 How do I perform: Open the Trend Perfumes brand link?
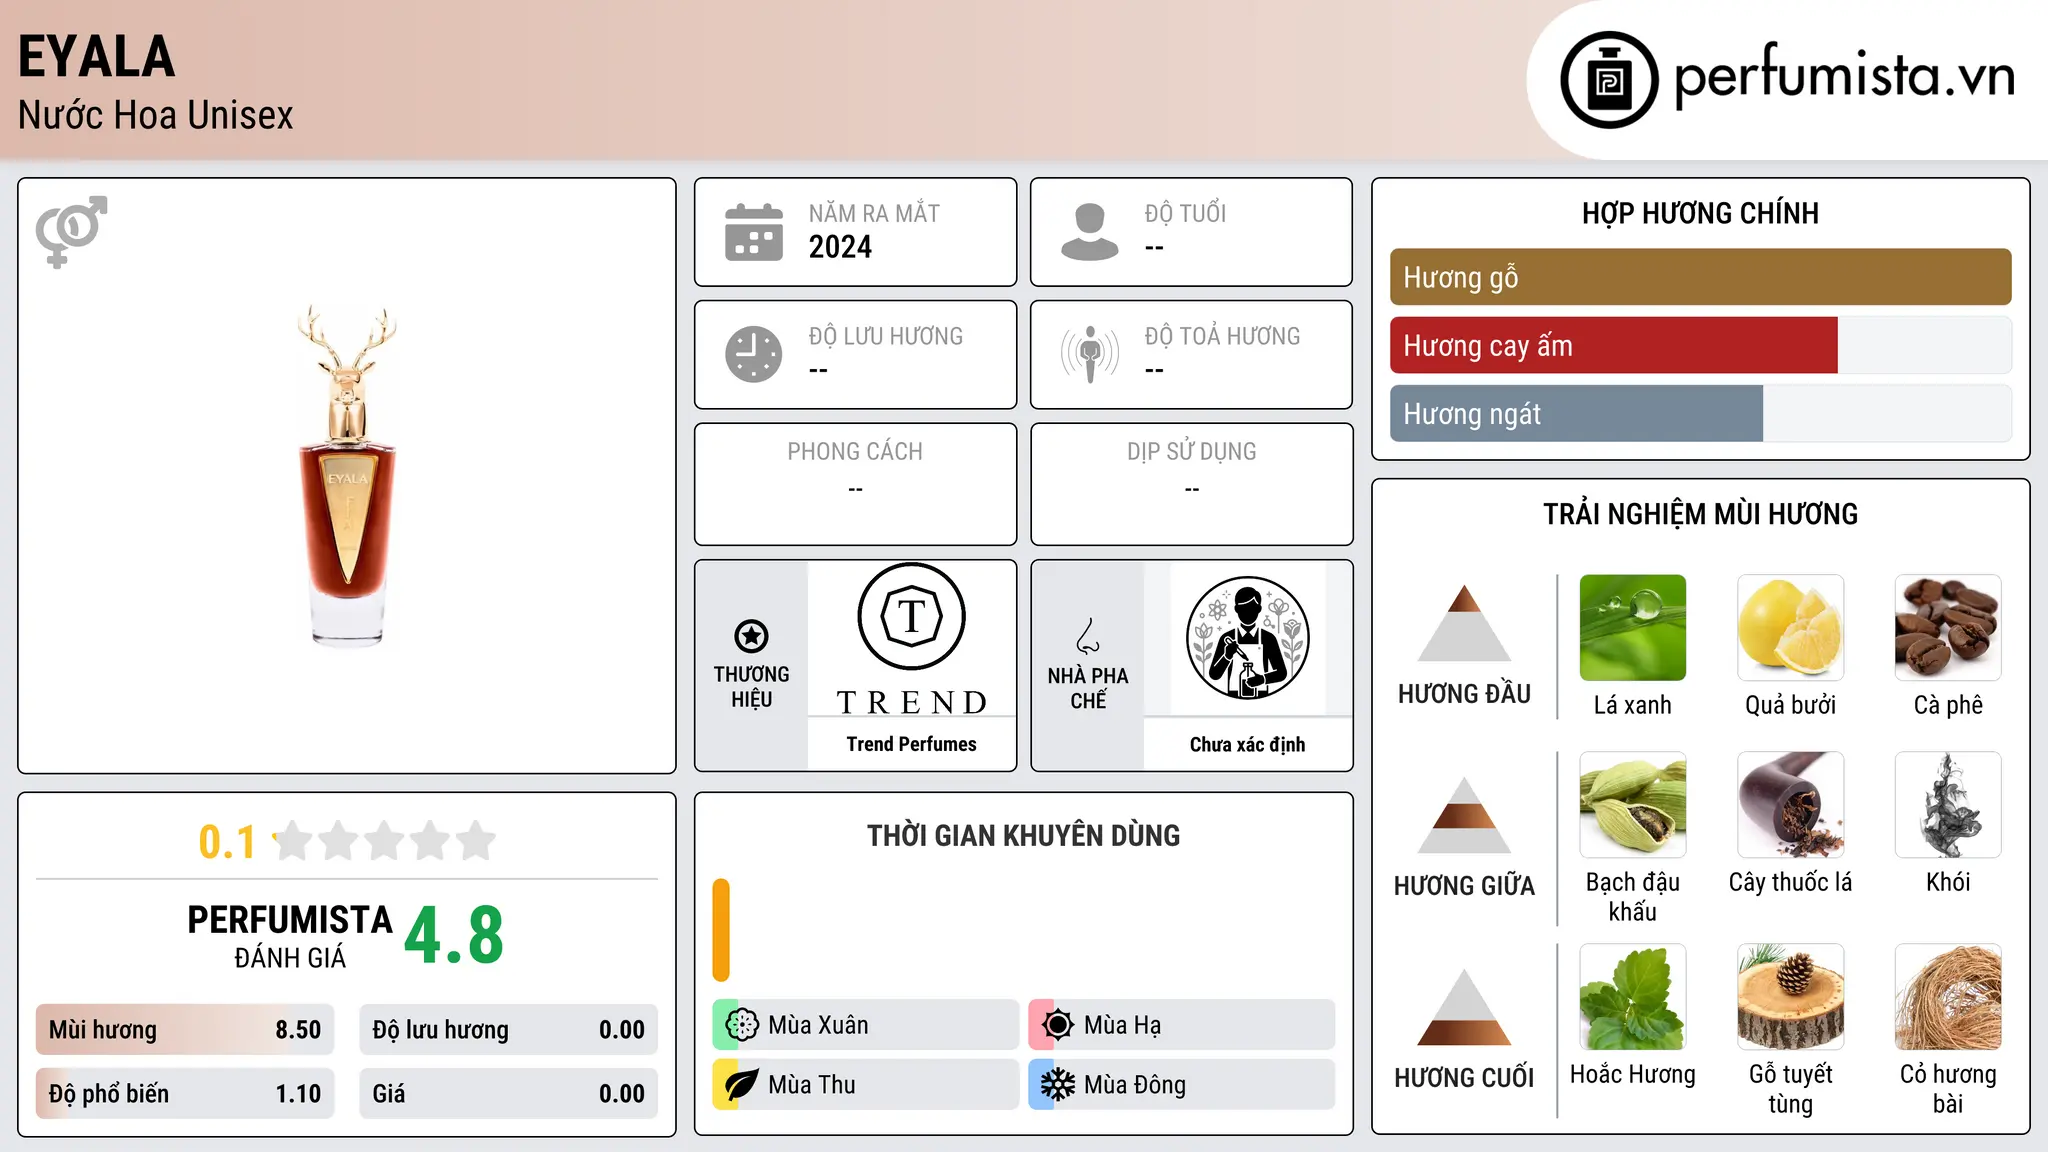pyautogui.click(x=912, y=744)
